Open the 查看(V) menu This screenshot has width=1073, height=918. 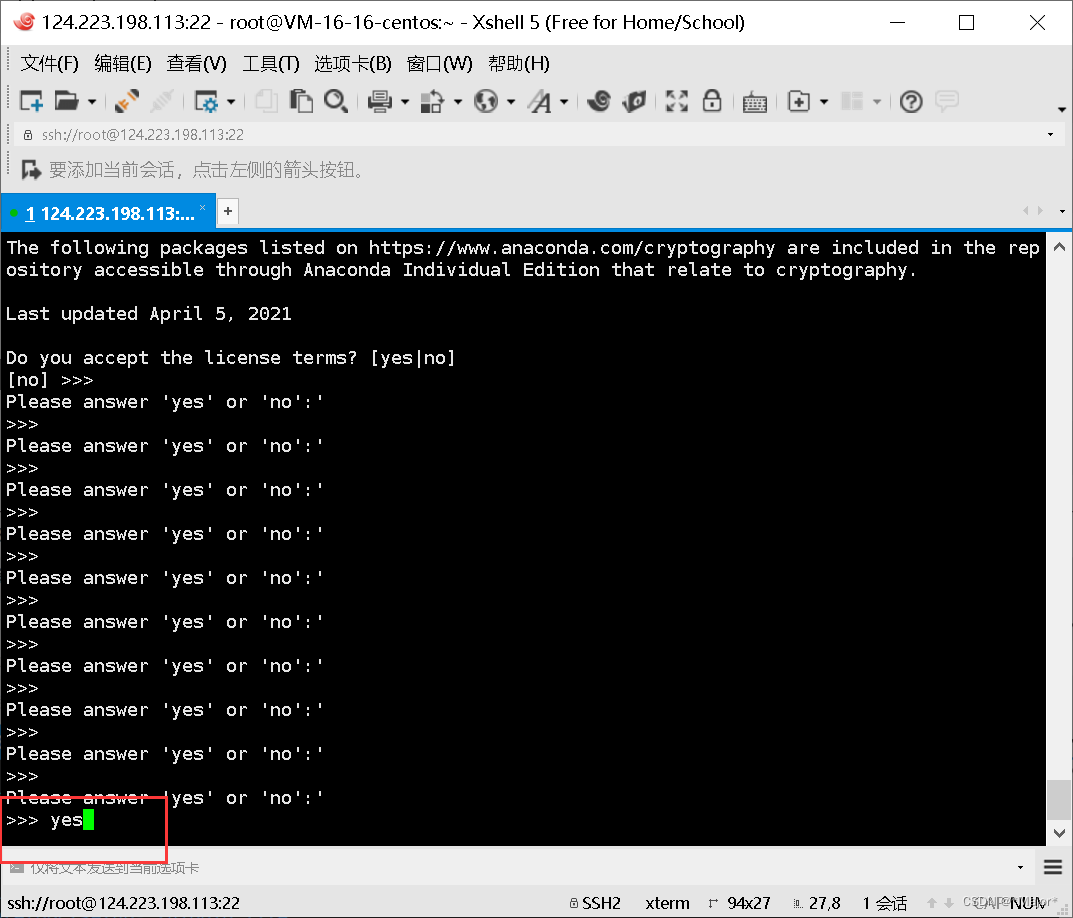click(x=197, y=64)
